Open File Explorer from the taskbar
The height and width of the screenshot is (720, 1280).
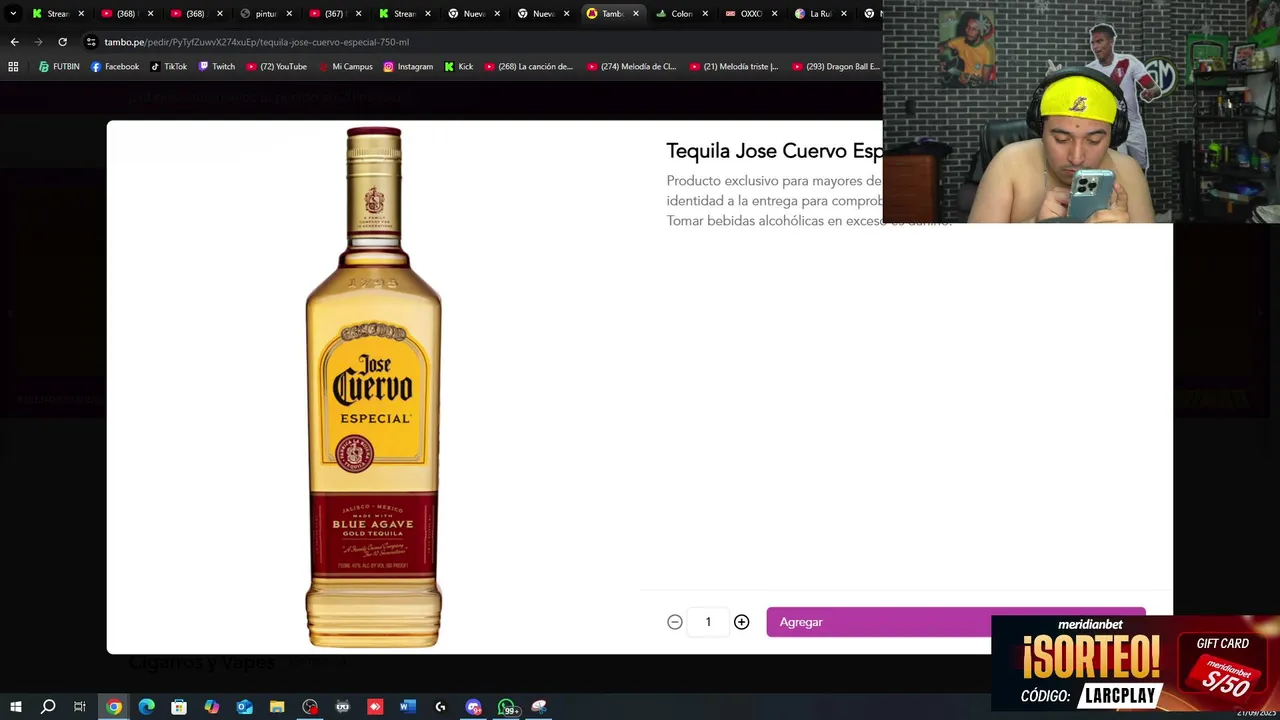click(x=277, y=707)
